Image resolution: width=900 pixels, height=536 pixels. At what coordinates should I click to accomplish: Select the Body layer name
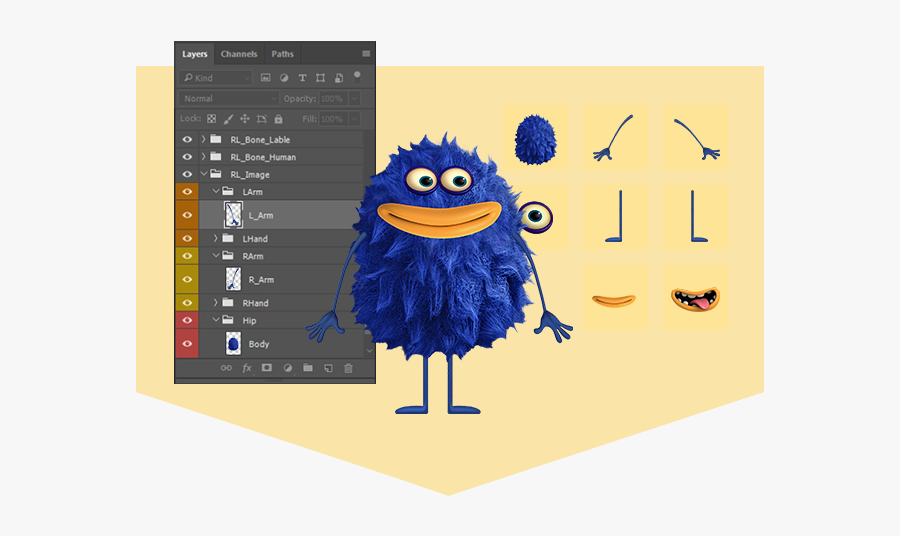tap(259, 344)
